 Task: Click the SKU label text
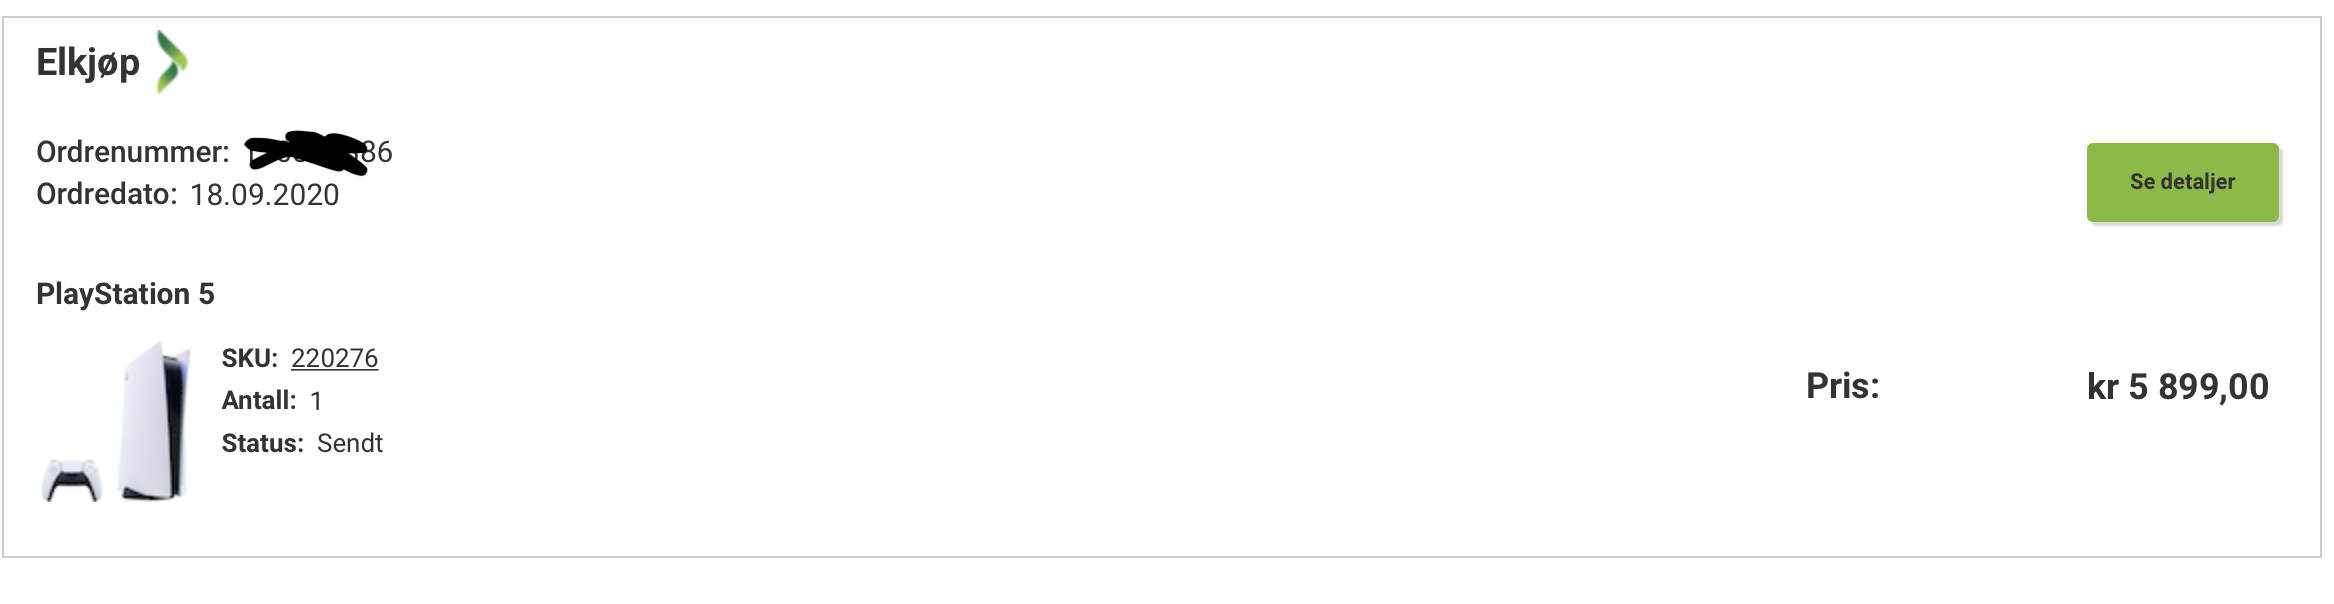tap(249, 358)
